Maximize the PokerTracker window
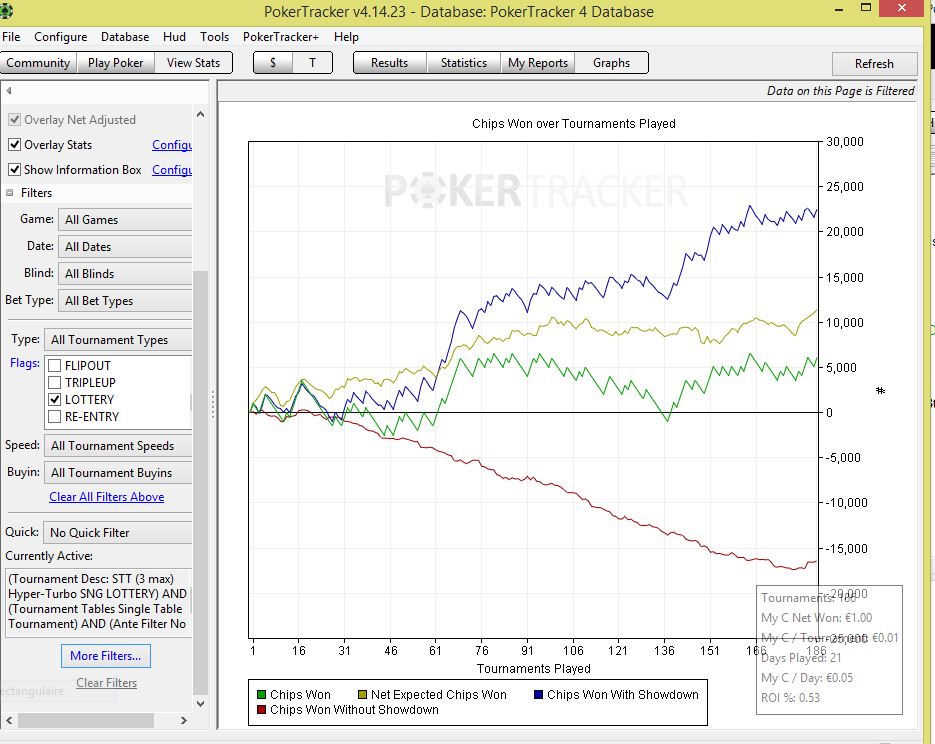This screenshot has width=935, height=744. coord(866,8)
